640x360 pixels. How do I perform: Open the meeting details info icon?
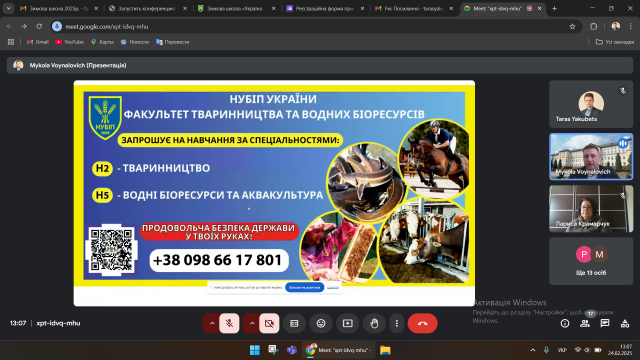565,323
